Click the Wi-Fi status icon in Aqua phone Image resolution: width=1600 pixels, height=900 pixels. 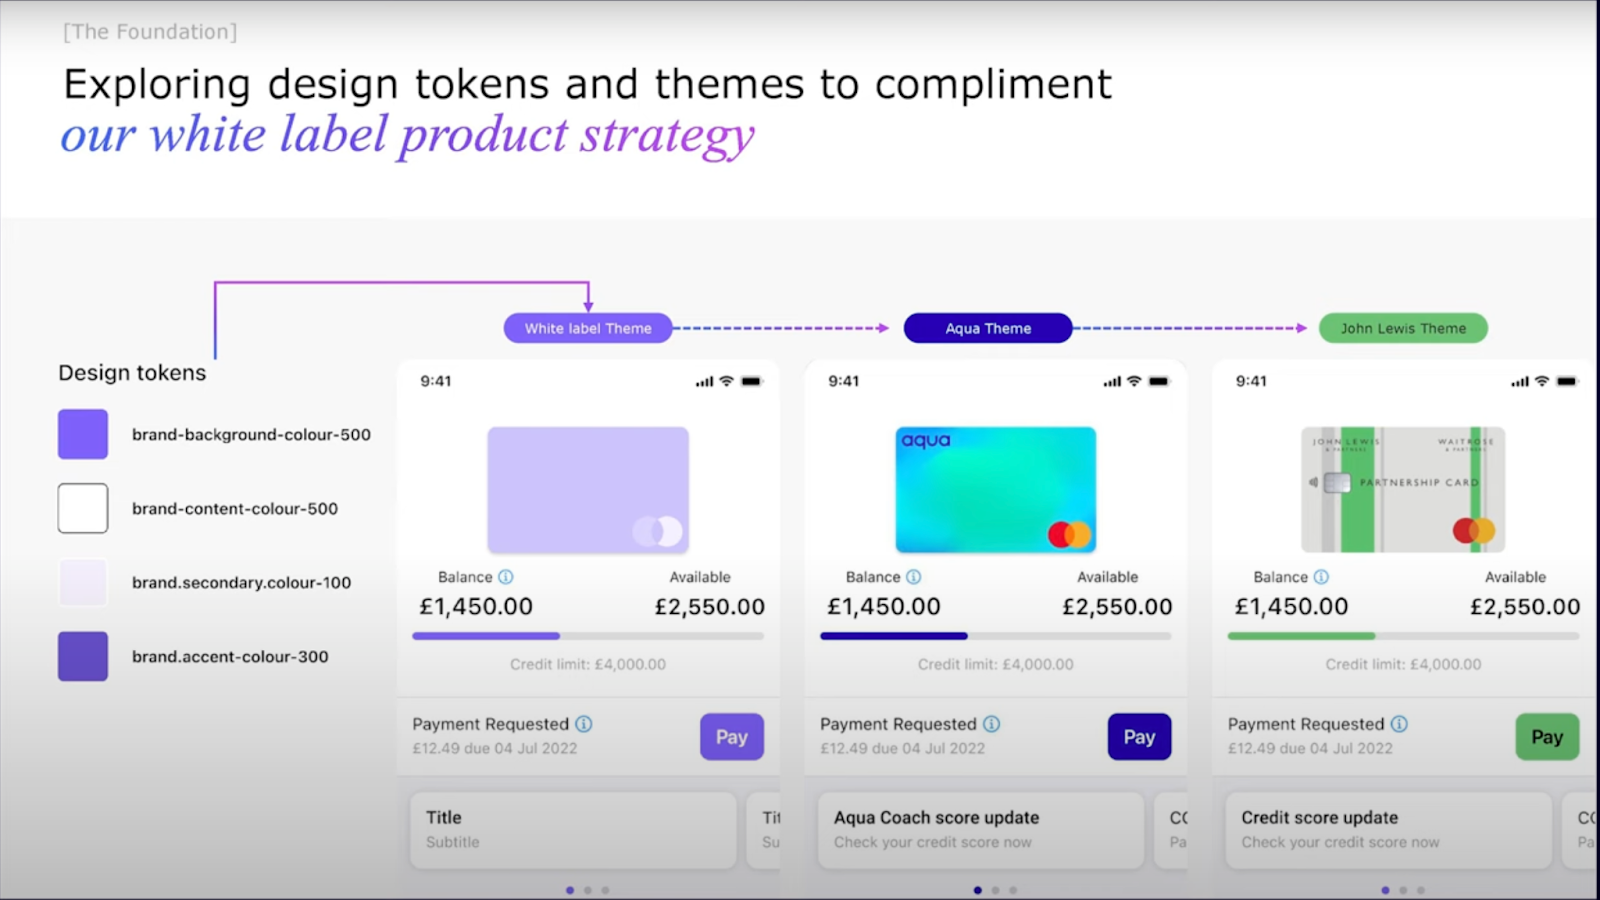click(x=1134, y=381)
